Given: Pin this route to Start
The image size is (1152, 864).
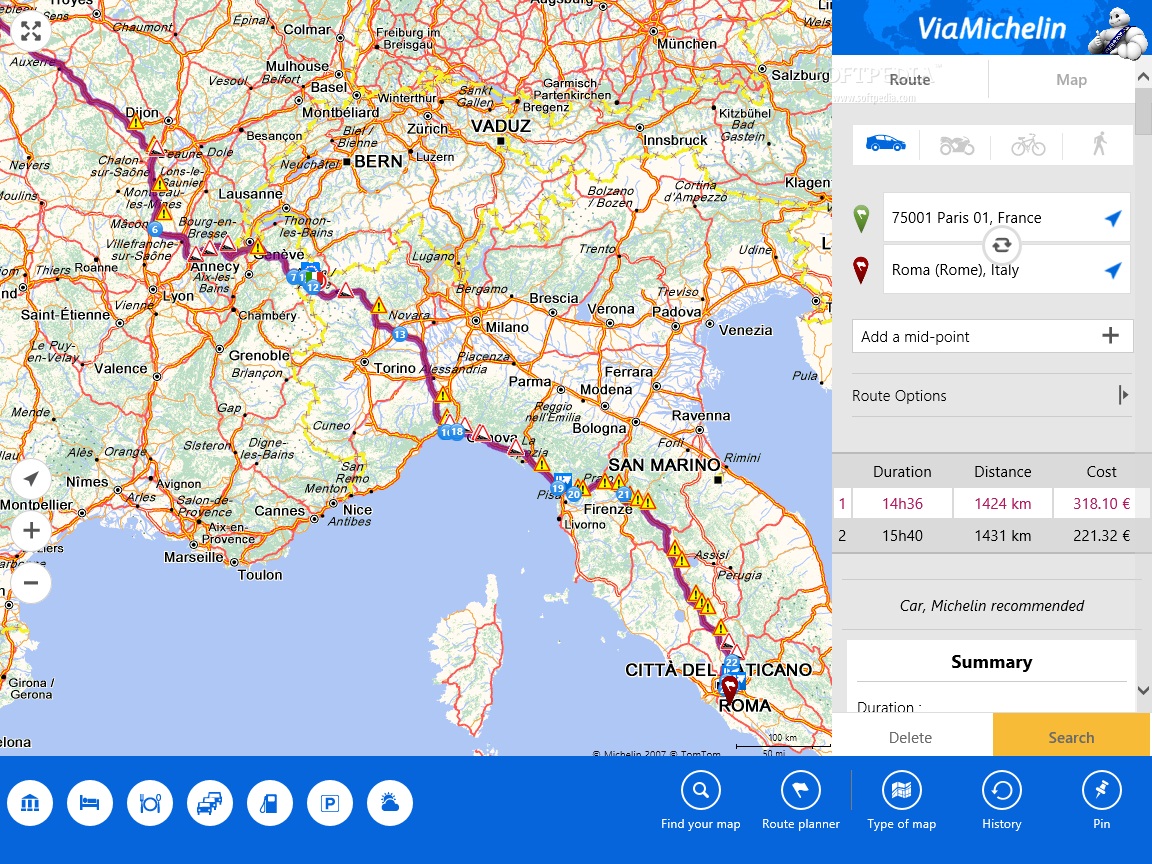Looking at the screenshot, I should (1101, 801).
